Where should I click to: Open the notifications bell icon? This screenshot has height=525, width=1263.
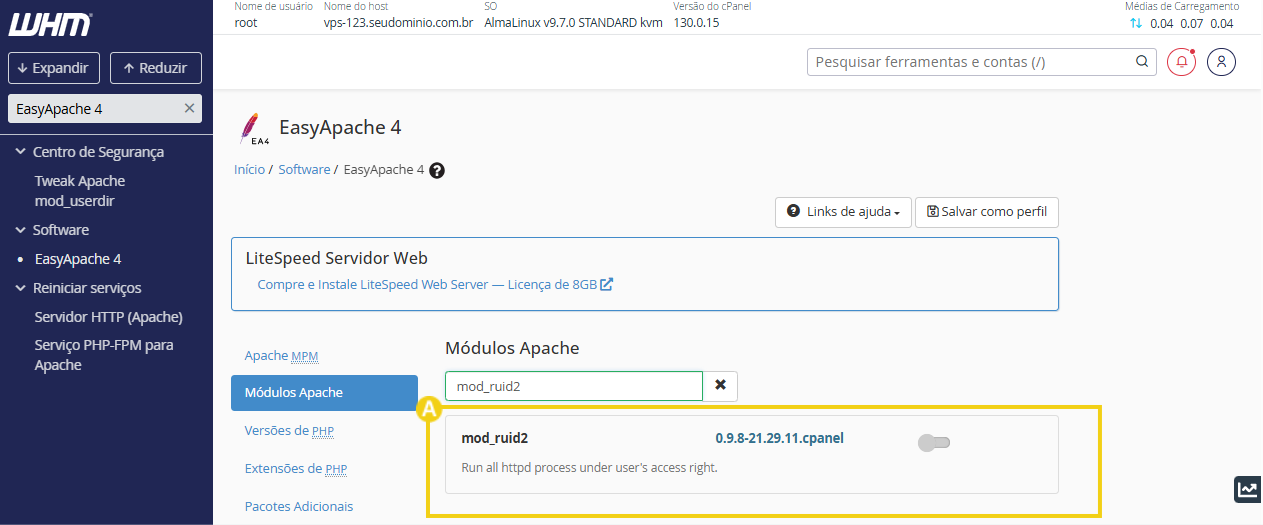pyautogui.click(x=1182, y=62)
